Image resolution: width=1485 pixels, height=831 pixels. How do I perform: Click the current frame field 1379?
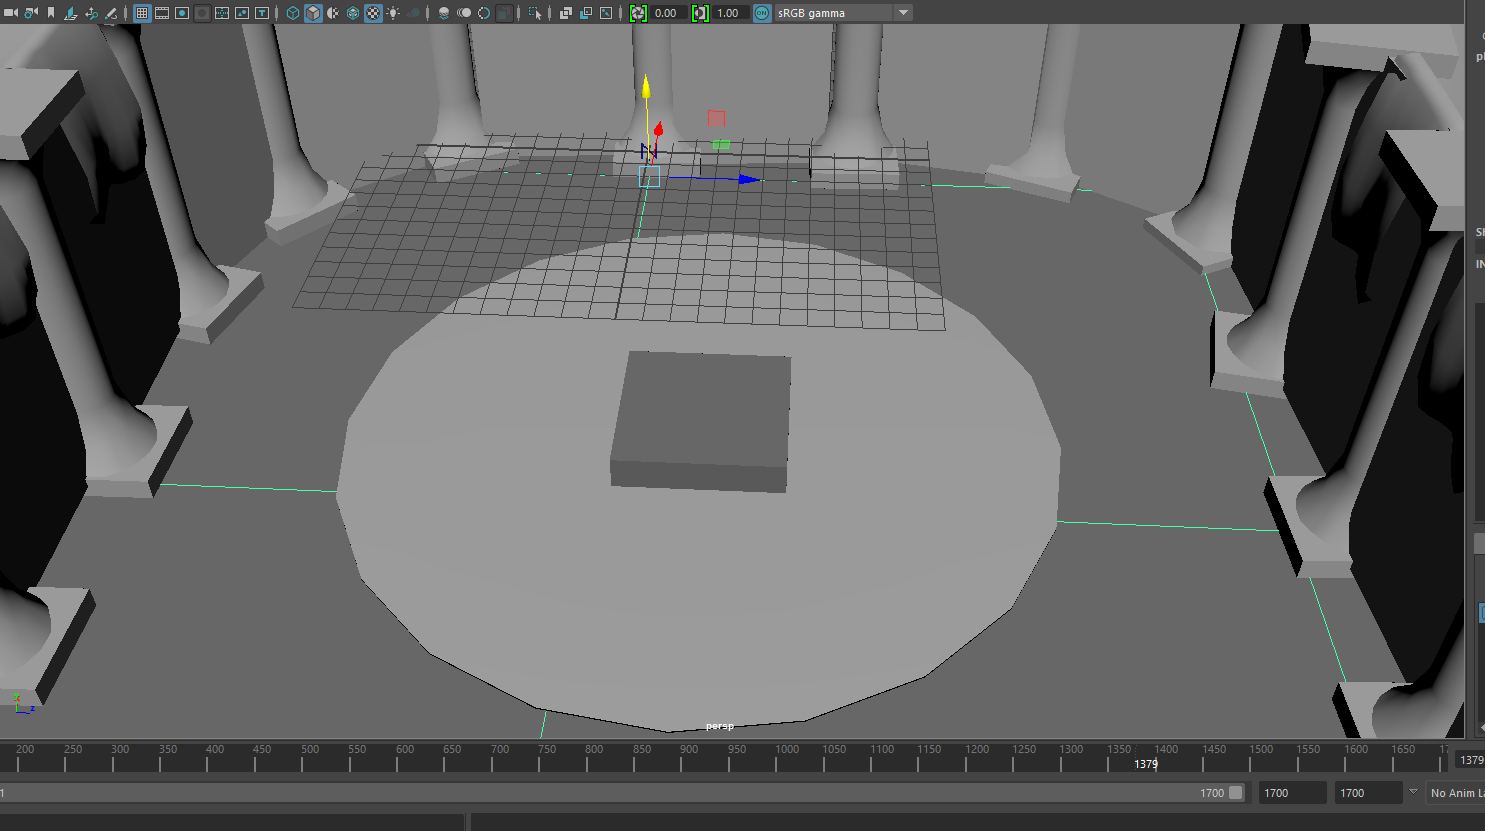tap(1470, 760)
